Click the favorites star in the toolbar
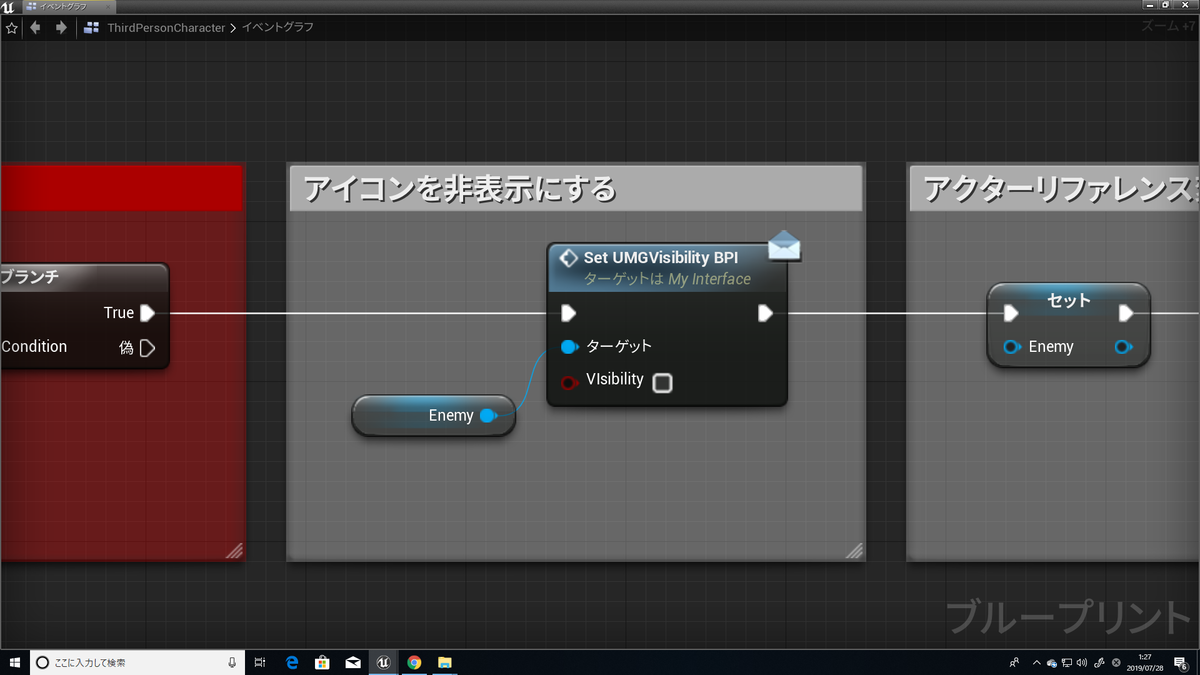This screenshot has width=1200, height=675. (11, 28)
